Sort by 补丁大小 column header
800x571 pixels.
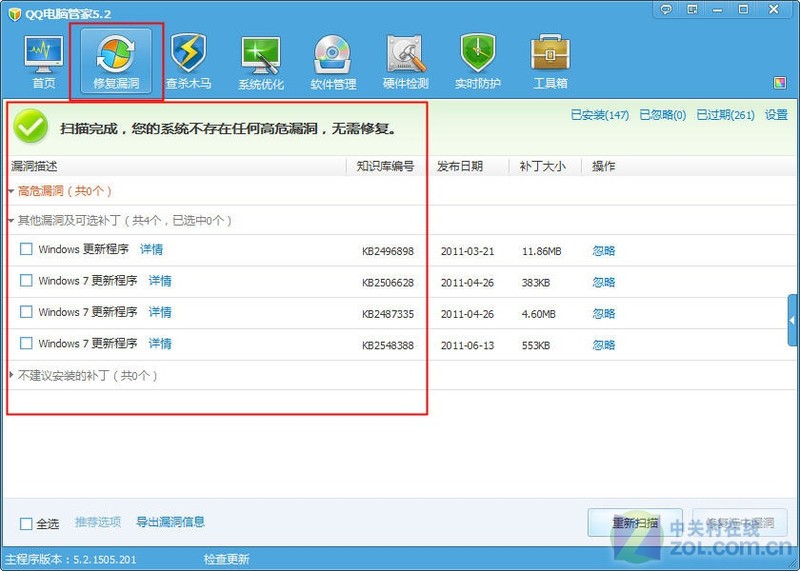pos(542,166)
